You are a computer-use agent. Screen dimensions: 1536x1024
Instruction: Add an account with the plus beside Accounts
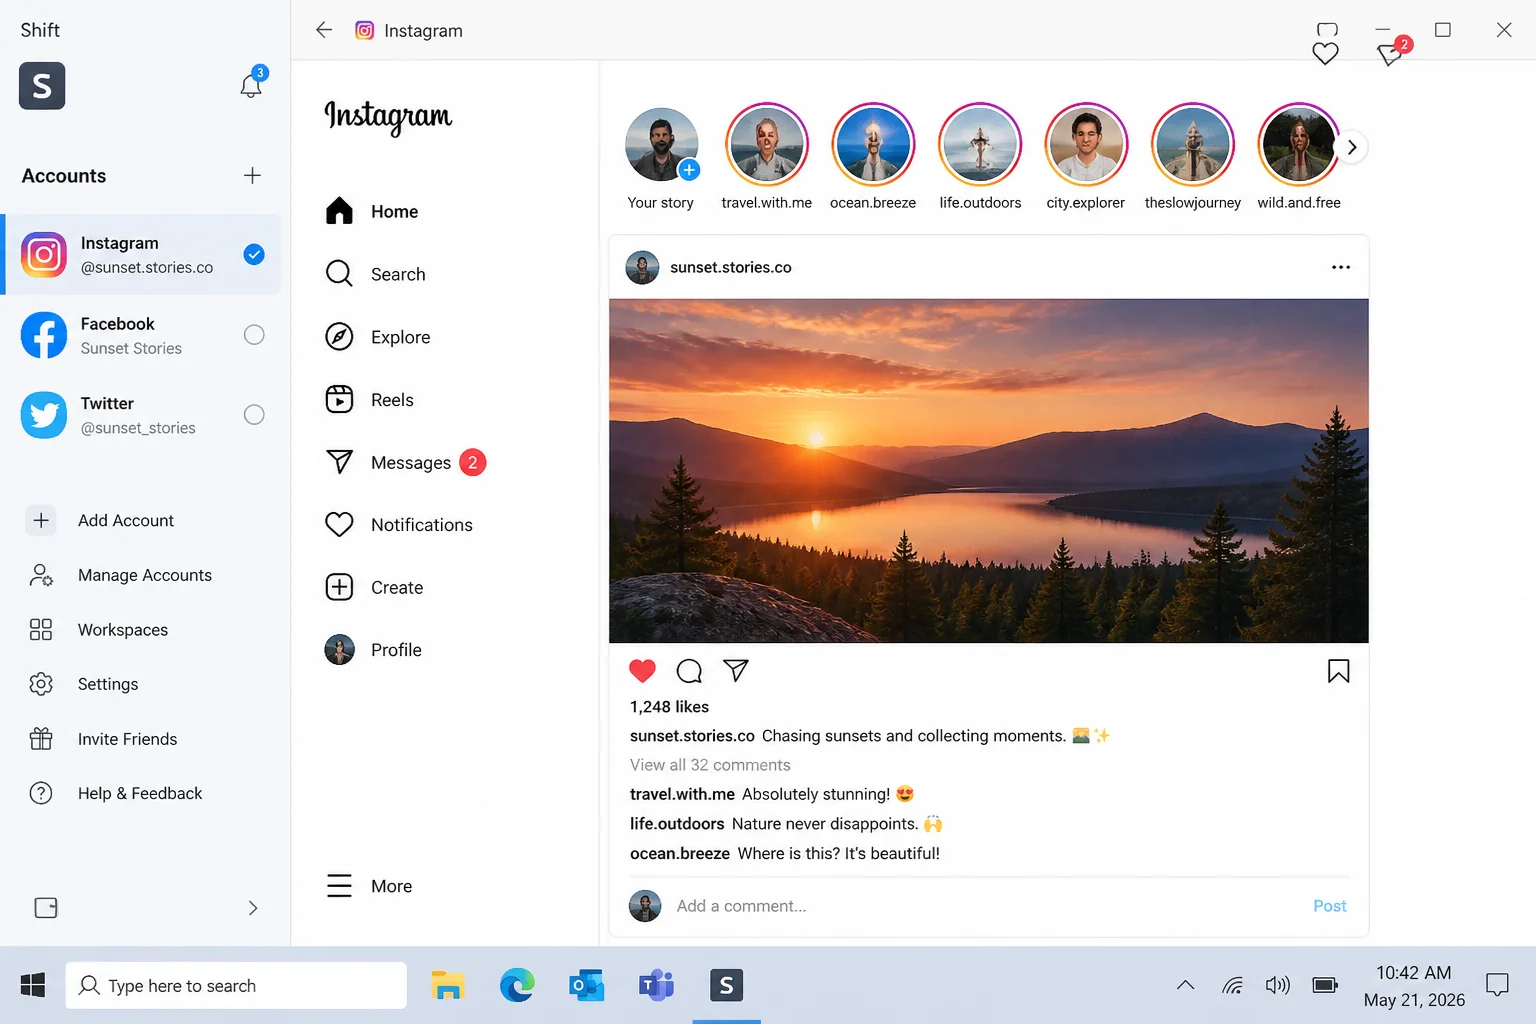click(x=252, y=176)
